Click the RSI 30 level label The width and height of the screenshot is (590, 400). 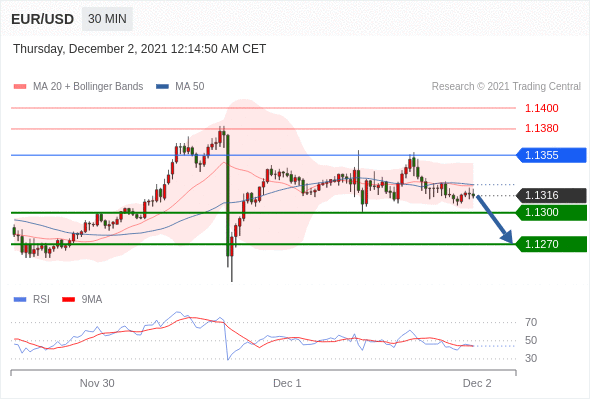531,358
